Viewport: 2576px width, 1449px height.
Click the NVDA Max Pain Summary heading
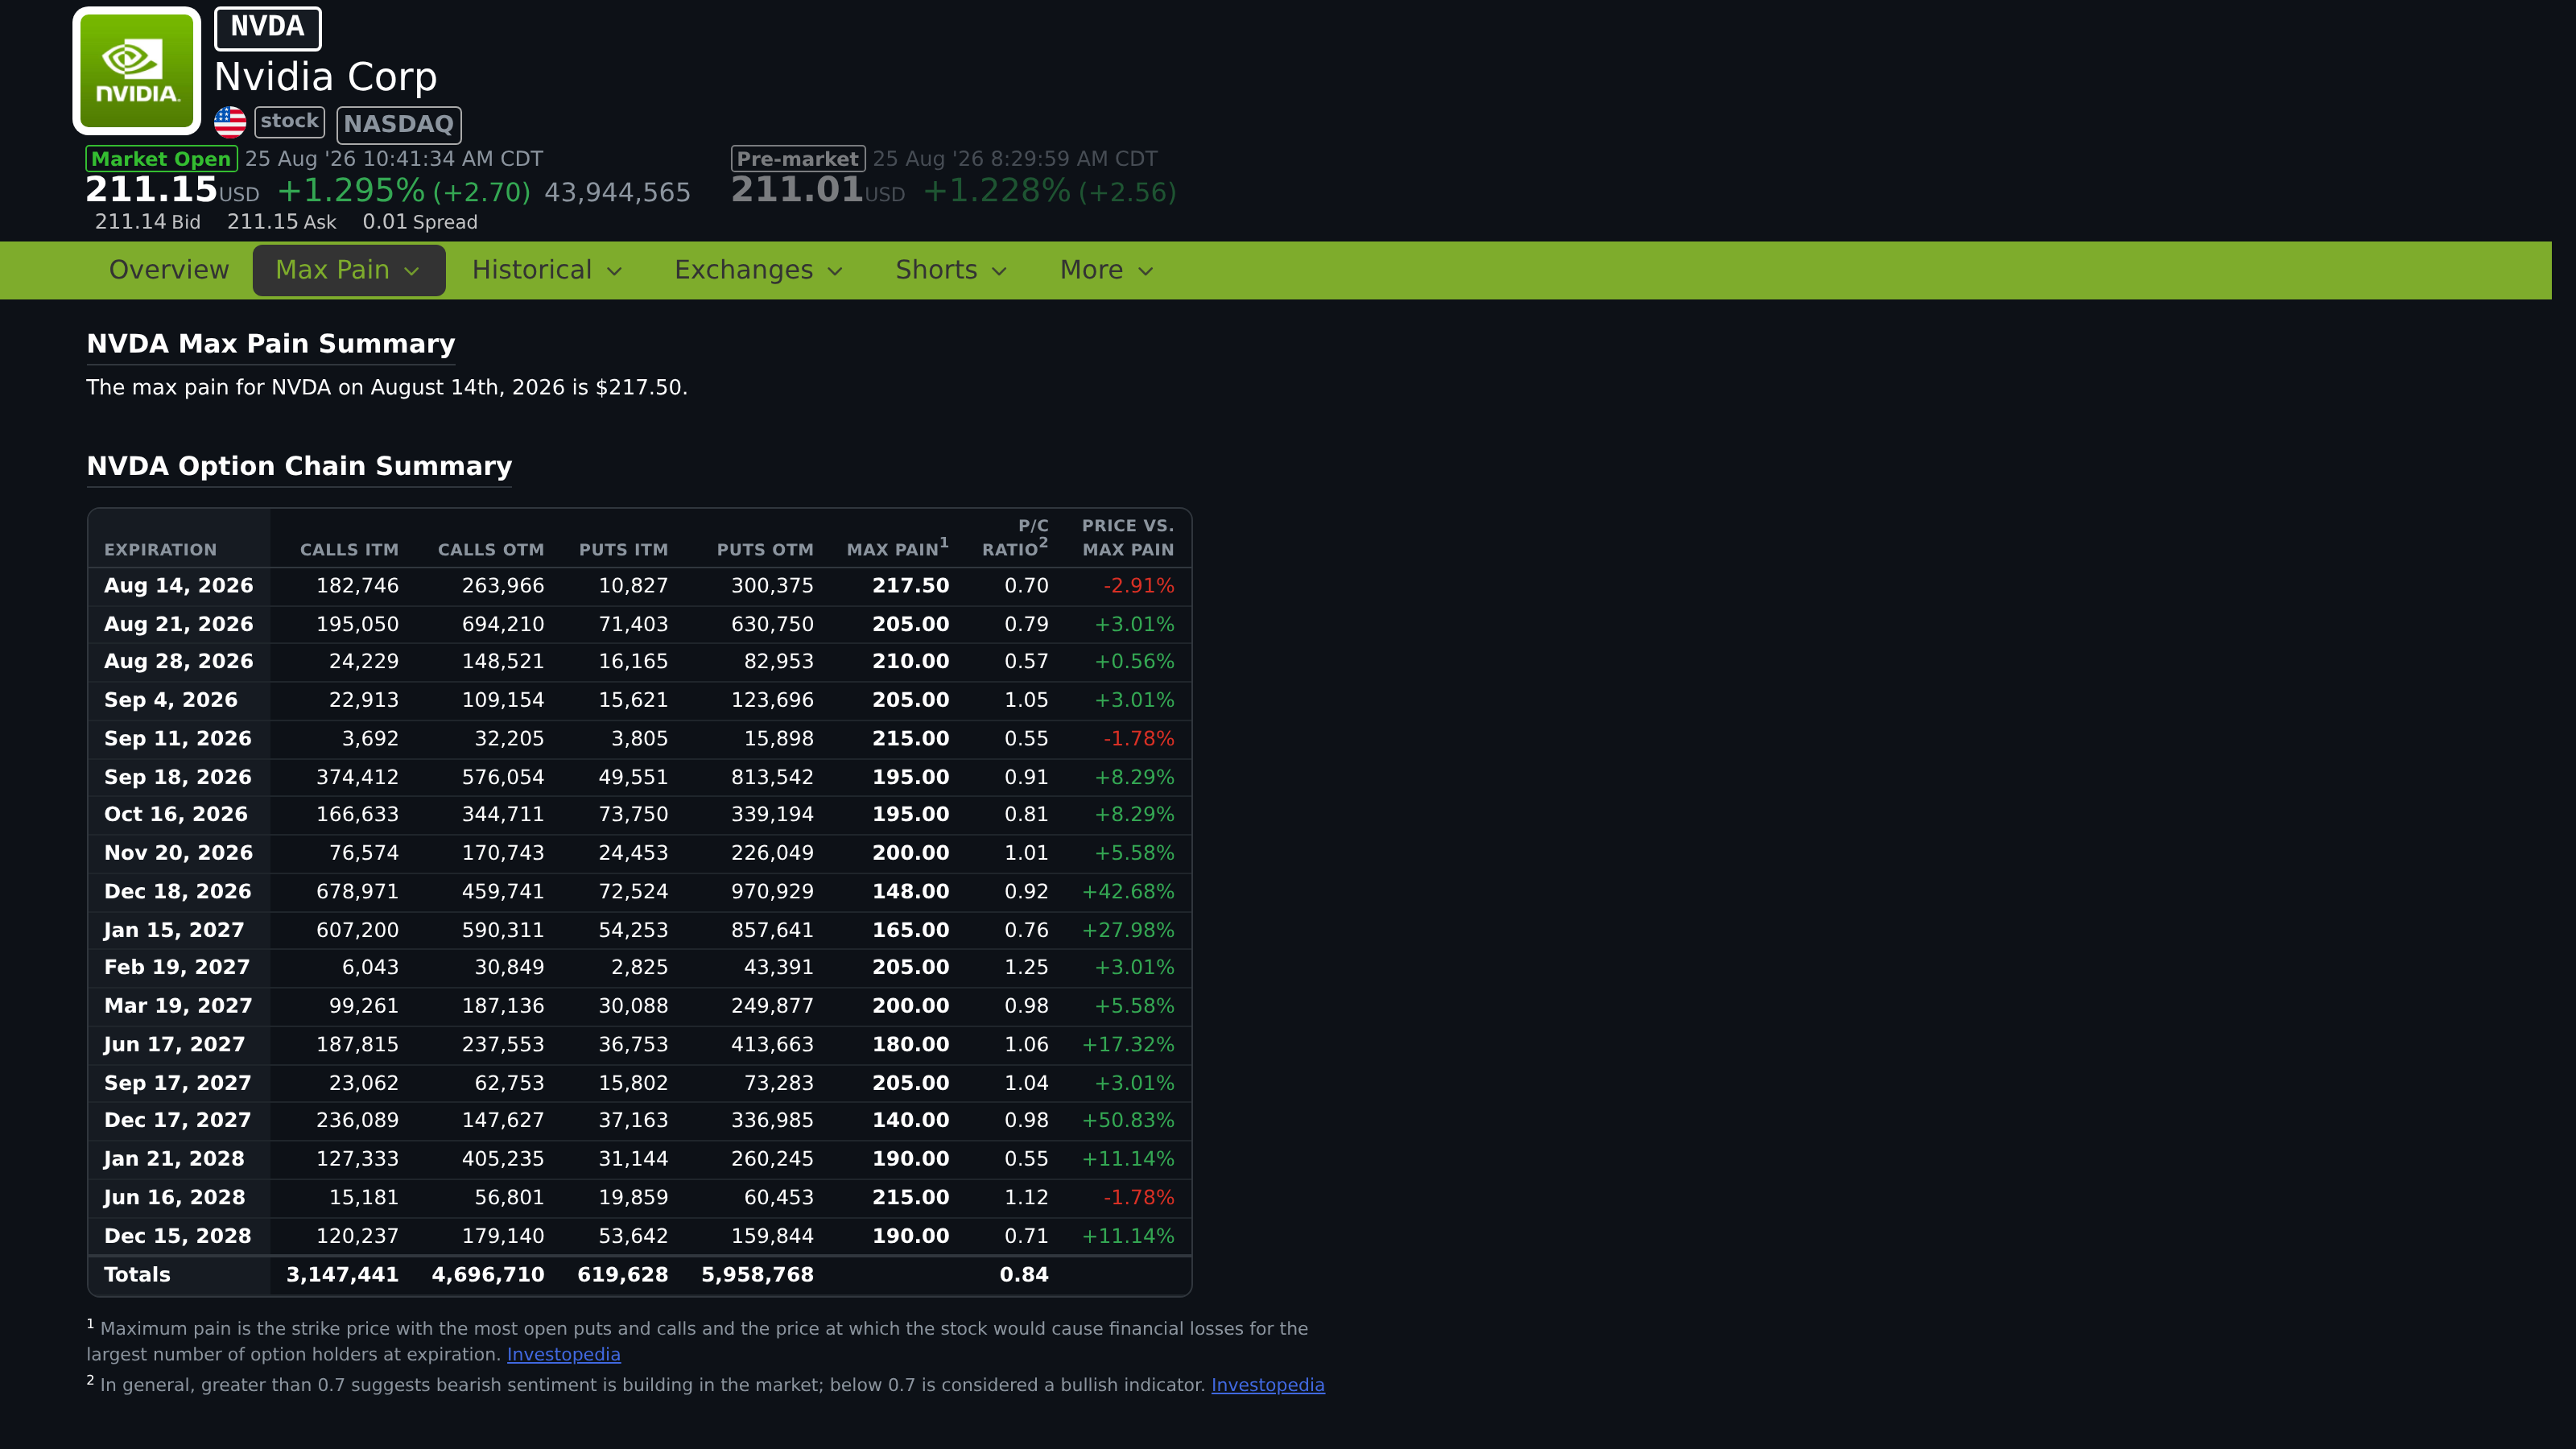[271, 344]
